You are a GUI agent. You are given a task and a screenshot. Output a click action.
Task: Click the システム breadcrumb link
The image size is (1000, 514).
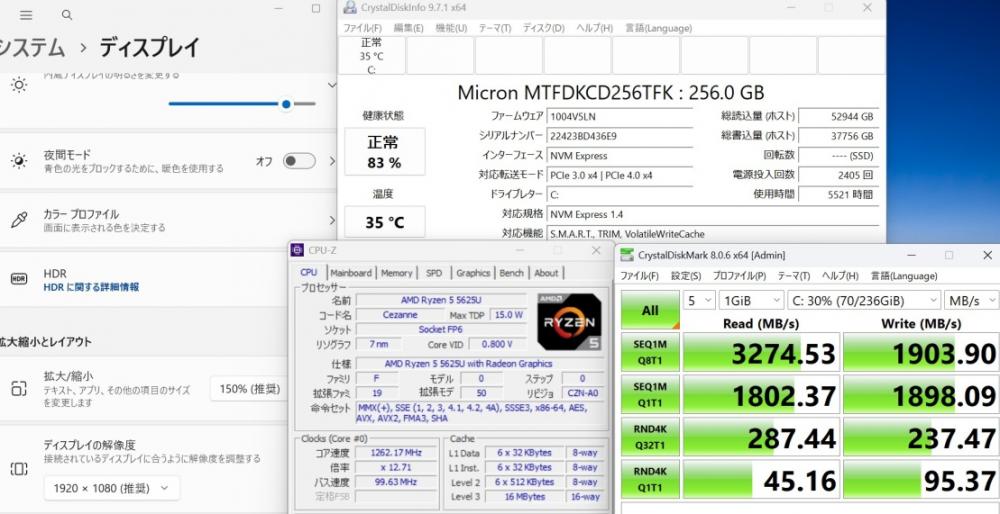(31, 47)
